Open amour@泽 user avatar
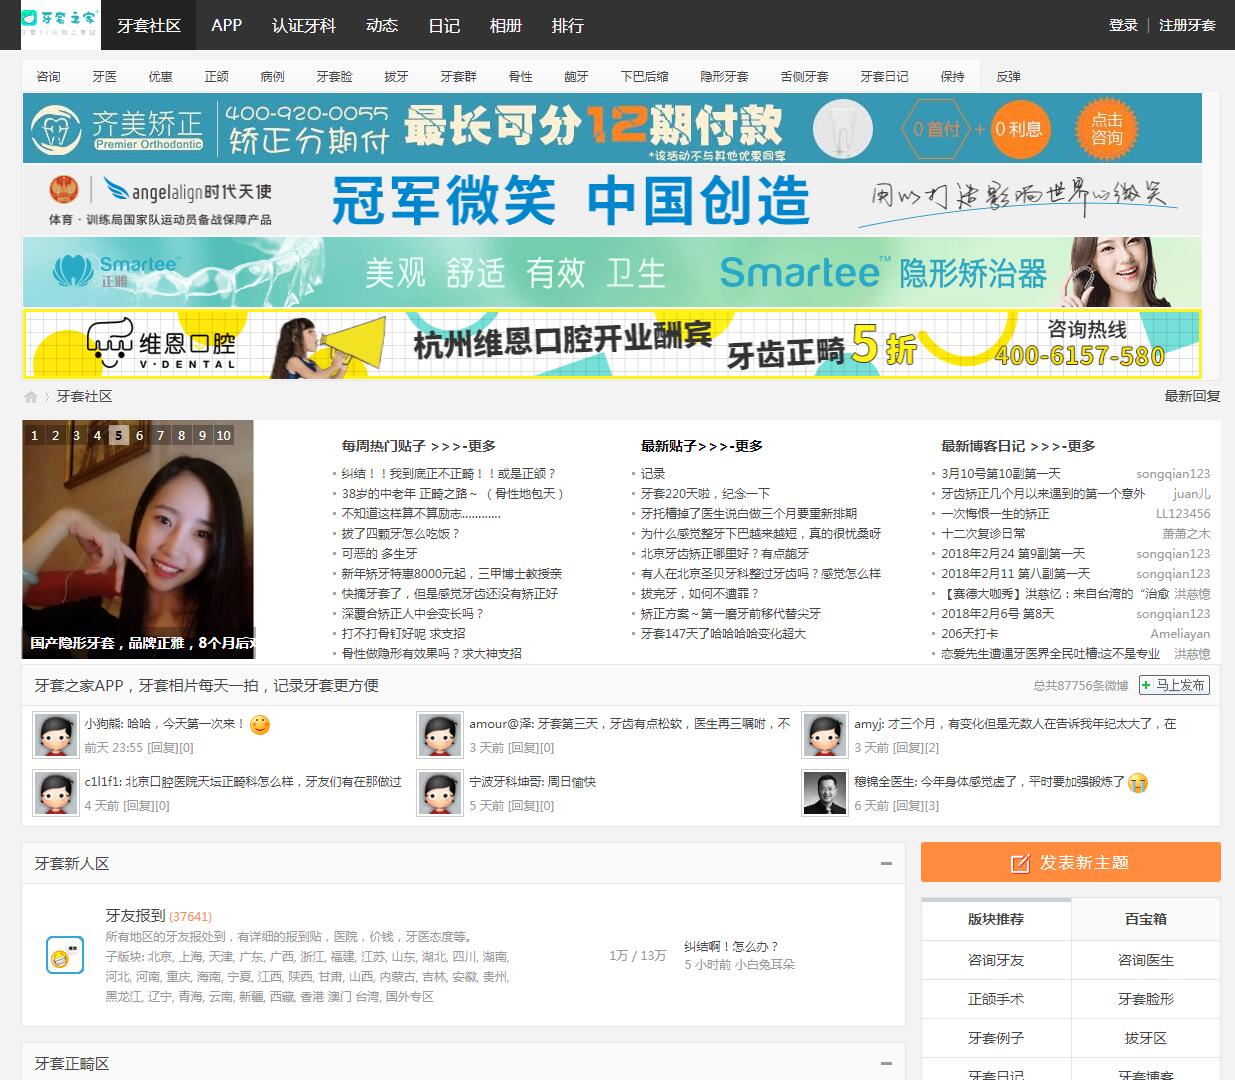 point(440,735)
